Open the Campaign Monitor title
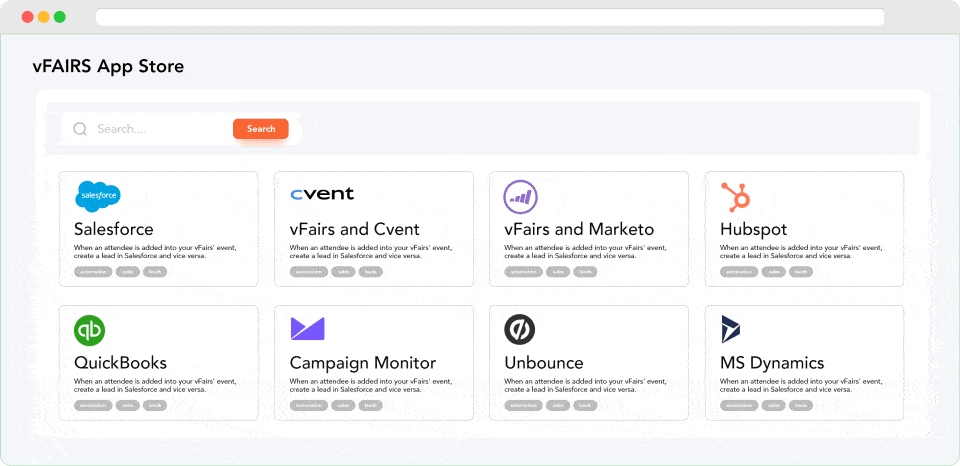 363,363
